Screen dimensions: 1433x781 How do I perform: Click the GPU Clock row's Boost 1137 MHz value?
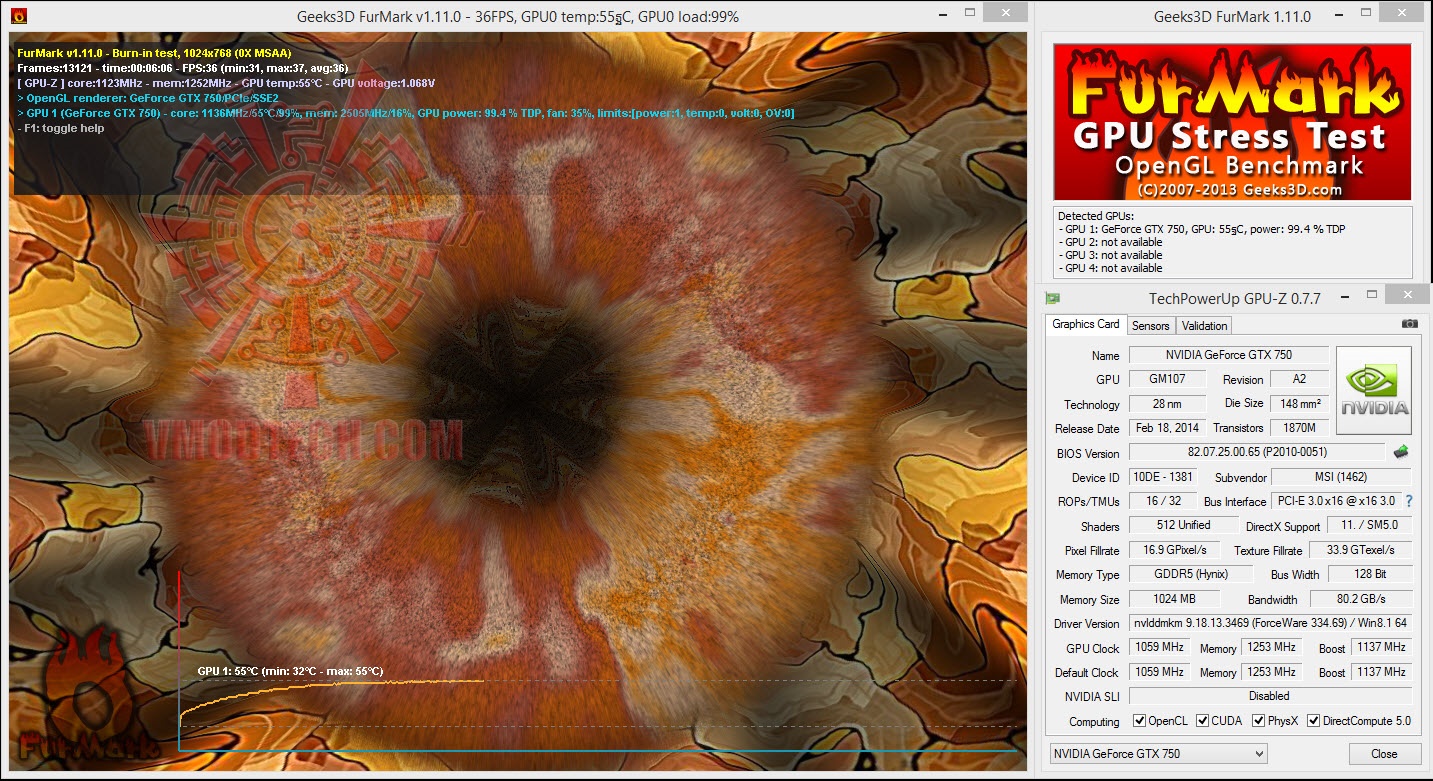[1381, 647]
